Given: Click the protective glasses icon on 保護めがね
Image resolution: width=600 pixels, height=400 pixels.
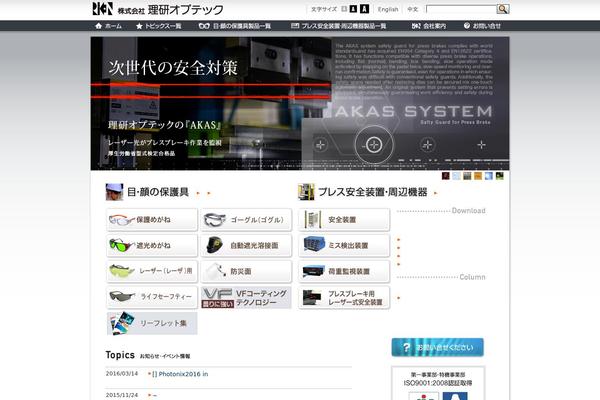Looking at the screenshot, I should 122,220.
